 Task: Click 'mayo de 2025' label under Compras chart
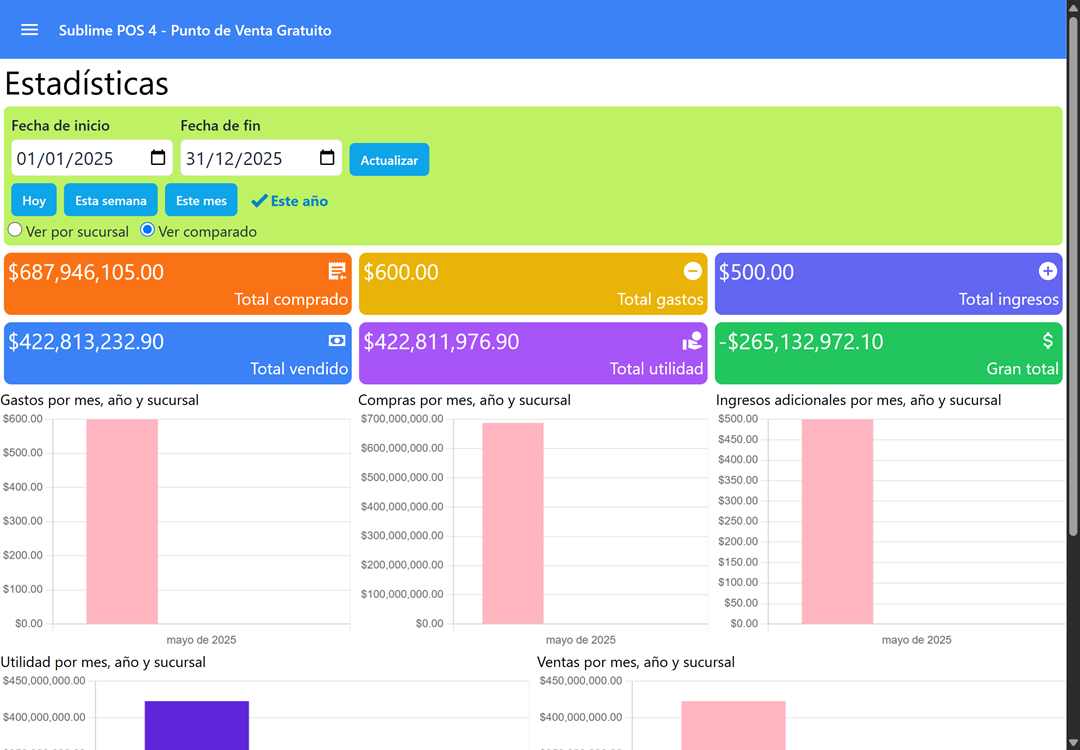tap(581, 640)
